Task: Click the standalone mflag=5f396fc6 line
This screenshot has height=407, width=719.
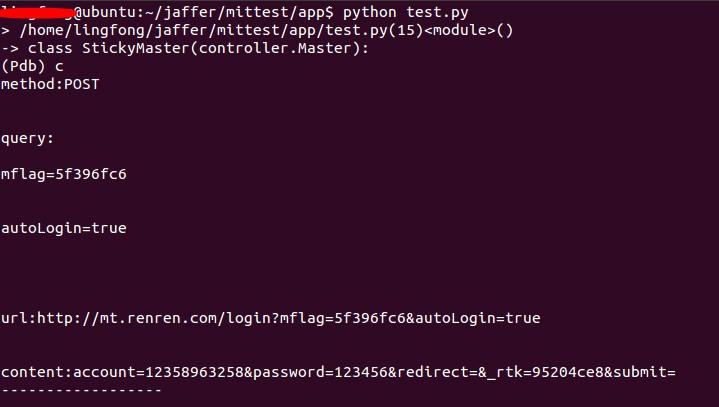Action: (x=64, y=174)
